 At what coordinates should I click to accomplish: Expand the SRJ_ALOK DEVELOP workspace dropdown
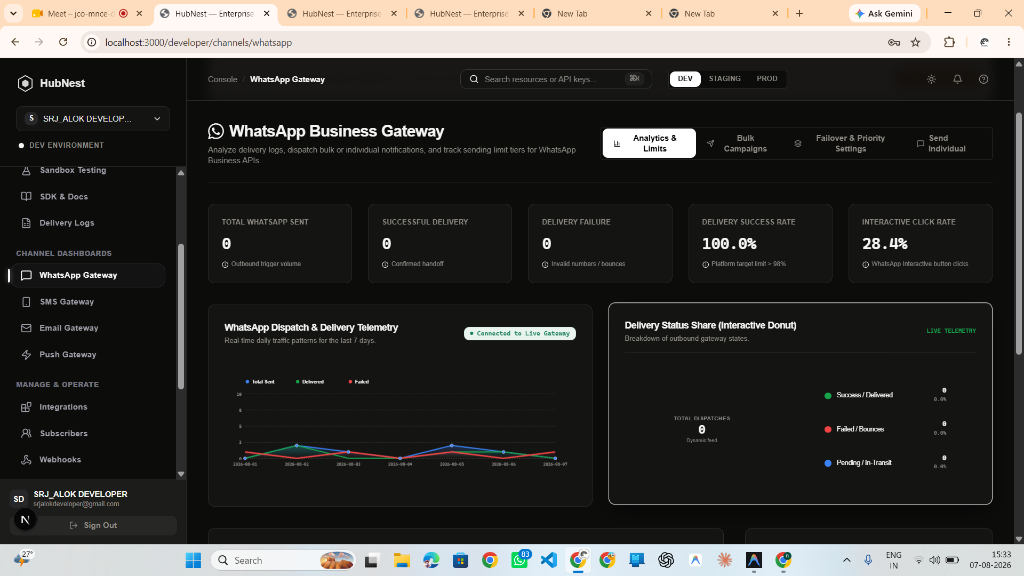pos(93,119)
